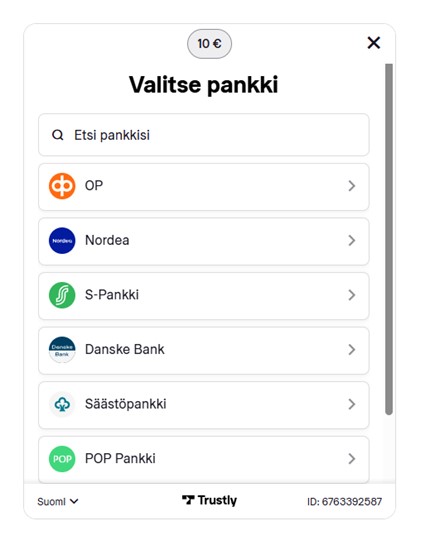Click the Säästöpankki row chevron arrow
Screen dimensions: 430x545
352,404
